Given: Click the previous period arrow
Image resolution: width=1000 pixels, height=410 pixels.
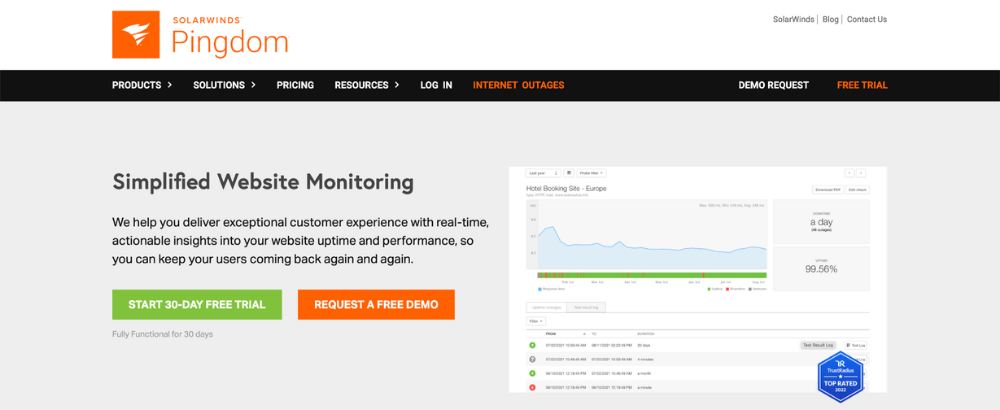Looking at the screenshot, I should pos(849,173).
